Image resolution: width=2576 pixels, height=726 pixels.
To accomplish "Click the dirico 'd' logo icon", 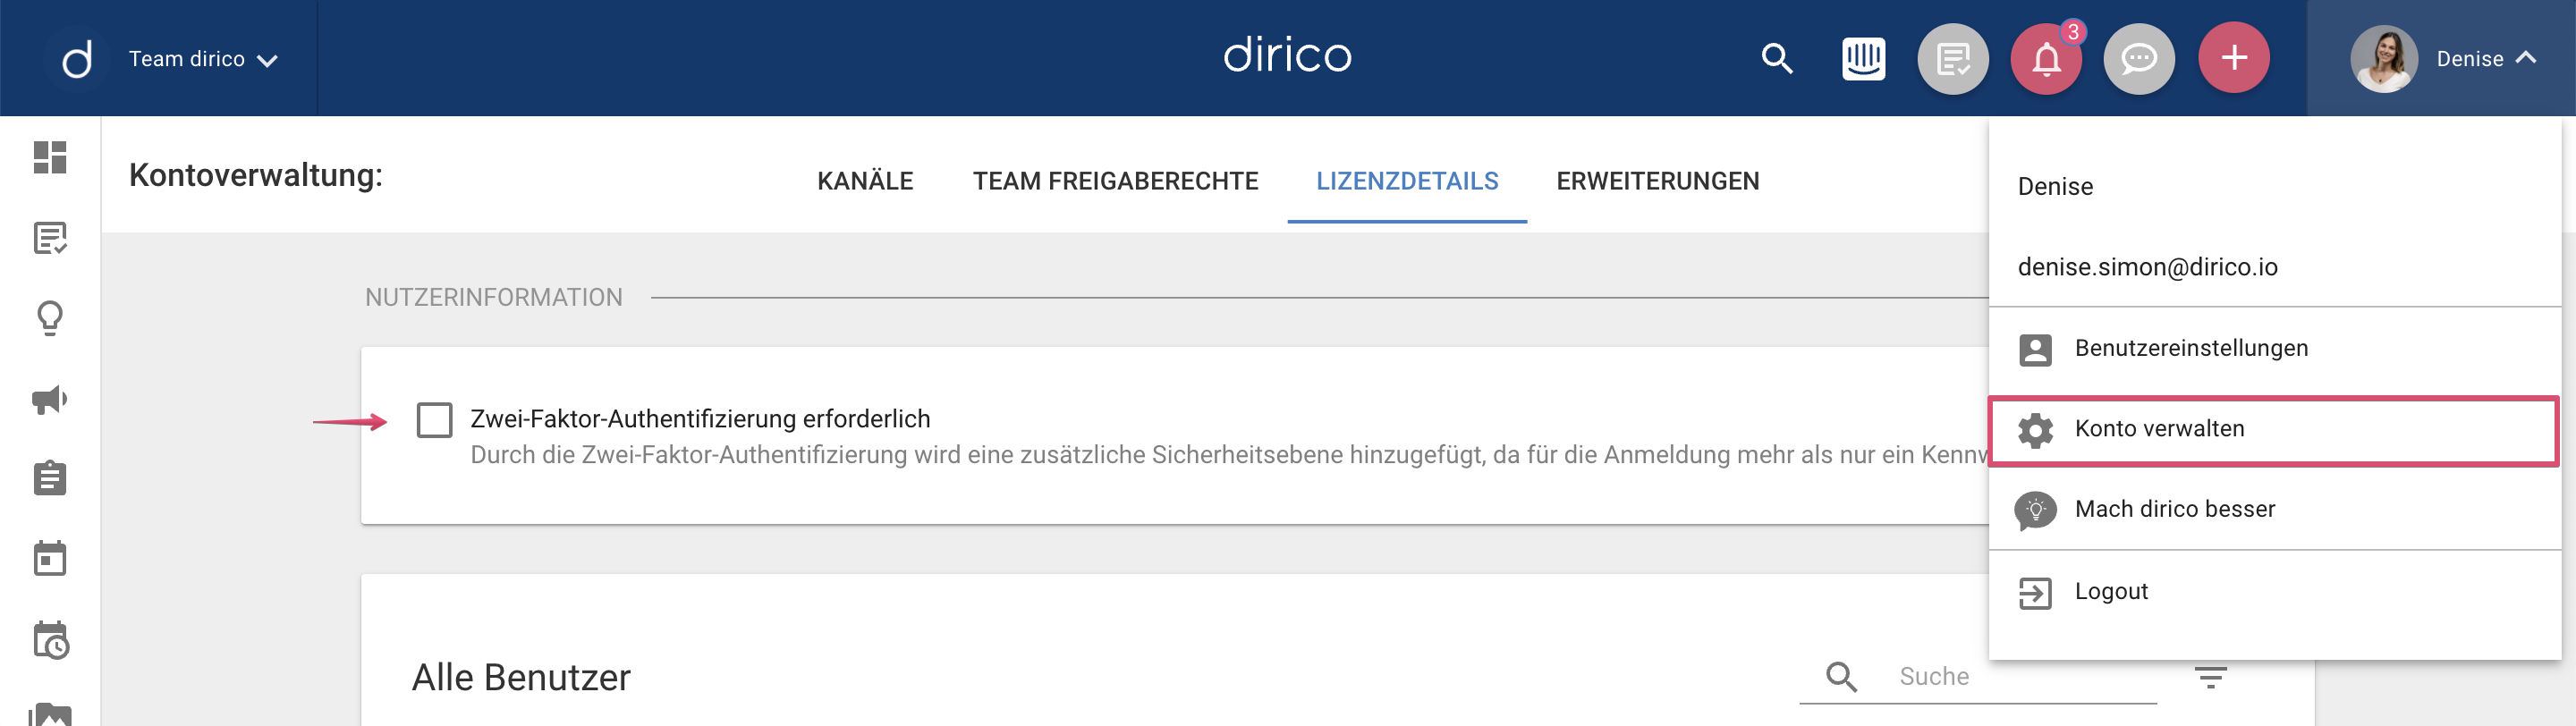I will (77, 59).
